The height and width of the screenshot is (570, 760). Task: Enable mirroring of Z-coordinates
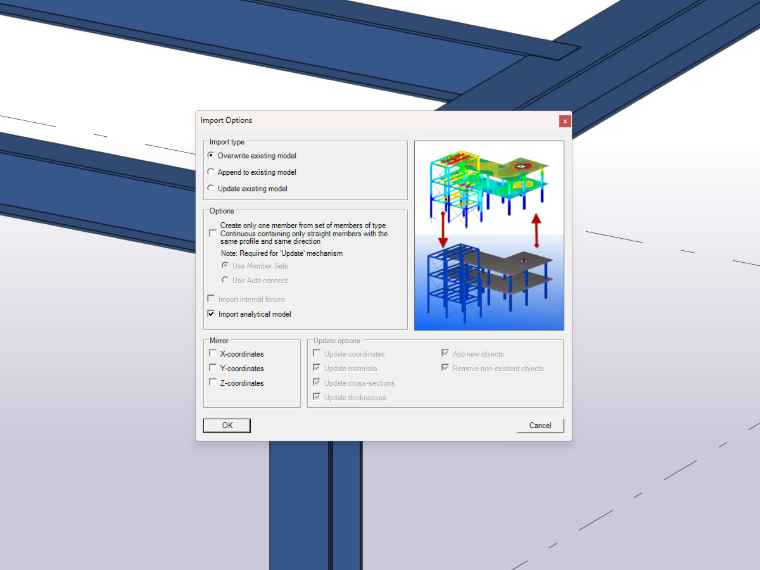[212, 382]
